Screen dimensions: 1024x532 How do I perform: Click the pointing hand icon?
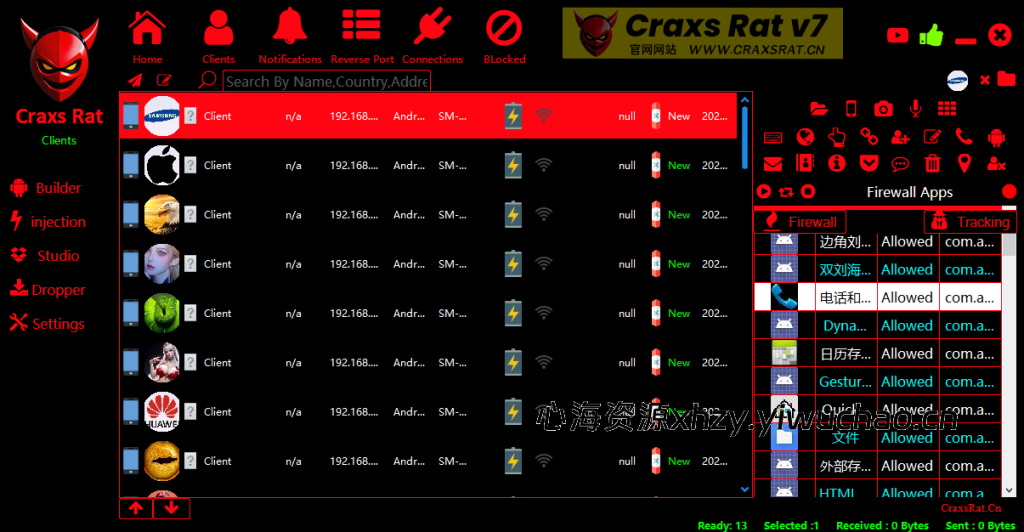coord(837,136)
